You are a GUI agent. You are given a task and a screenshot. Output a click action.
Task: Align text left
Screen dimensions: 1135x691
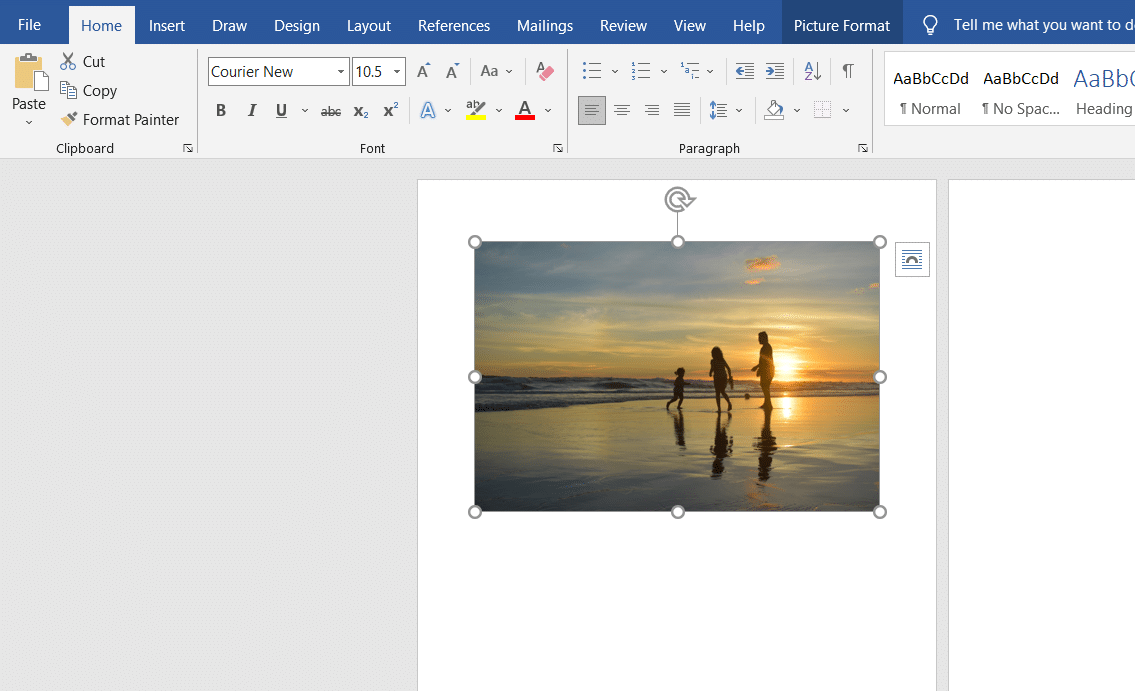[592, 111]
